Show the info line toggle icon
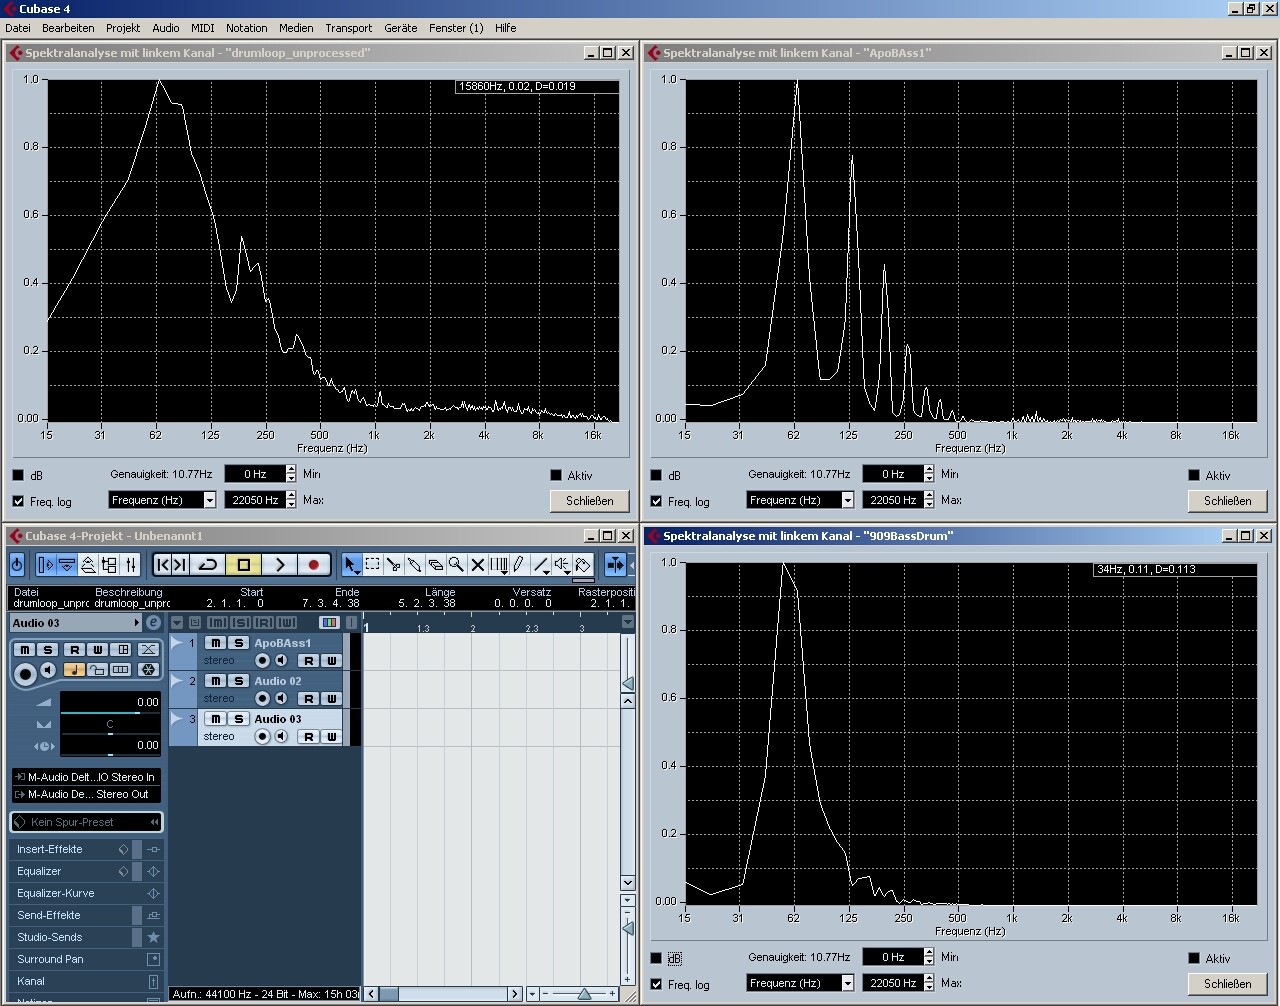The height and width of the screenshot is (1006, 1280). pyautogui.click(x=66, y=565)
